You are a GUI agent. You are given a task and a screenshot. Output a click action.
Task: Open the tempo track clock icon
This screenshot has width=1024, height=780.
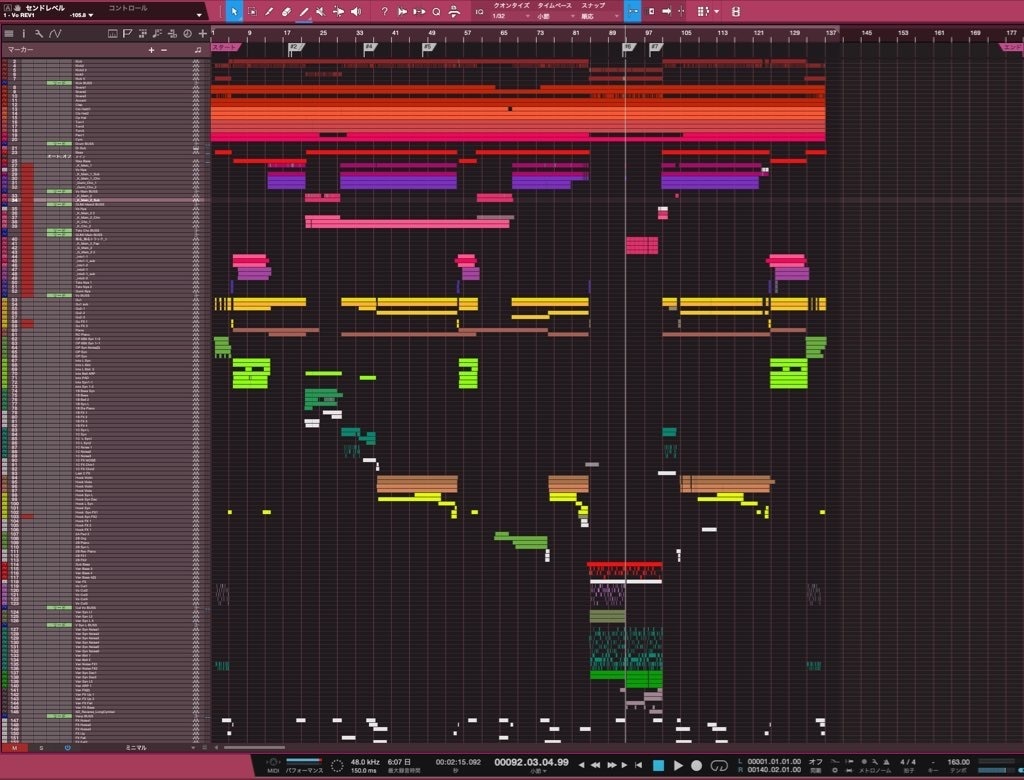click(x=187, y=33)
